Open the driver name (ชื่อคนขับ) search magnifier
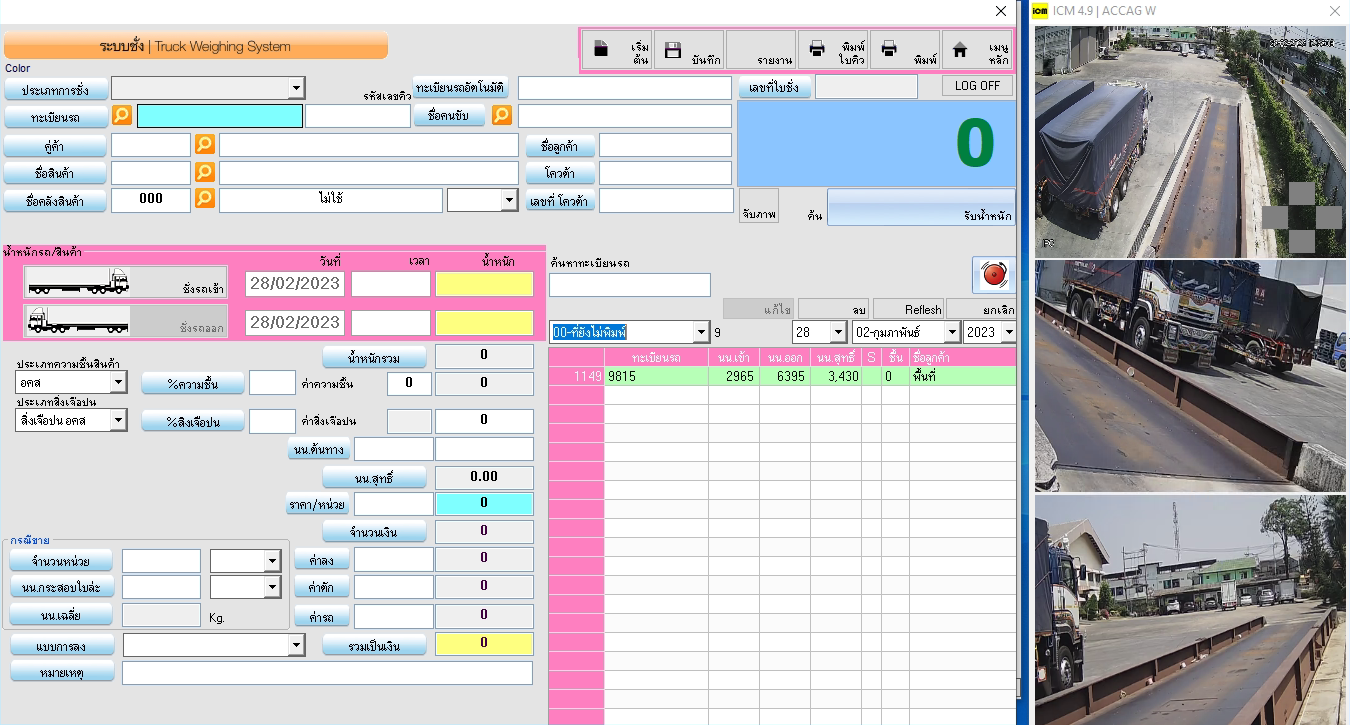Image resolution: width=1350 pixels, height=725 pixels. point(501,116)
